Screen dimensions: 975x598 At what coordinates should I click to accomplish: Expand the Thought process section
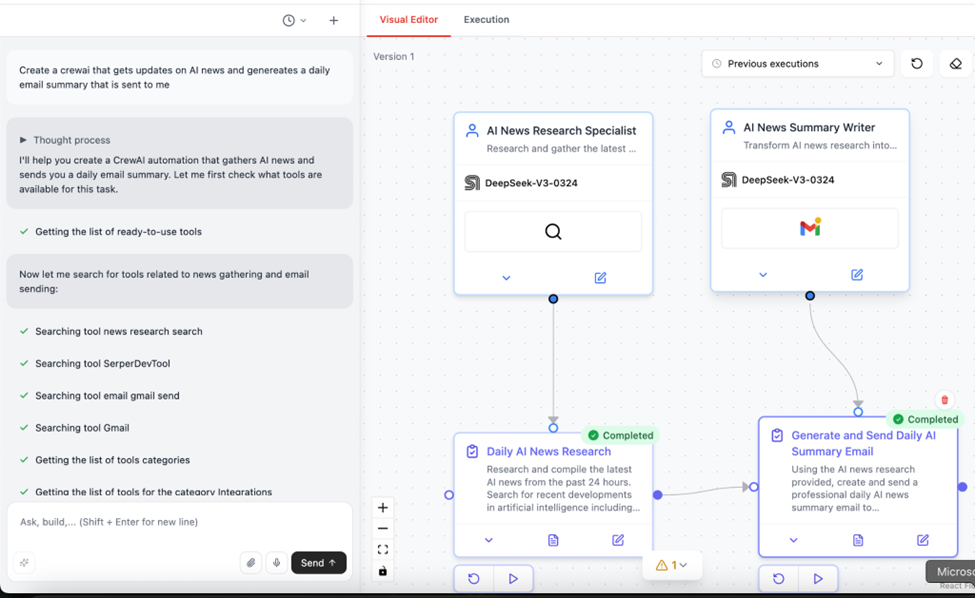[24, 140]
